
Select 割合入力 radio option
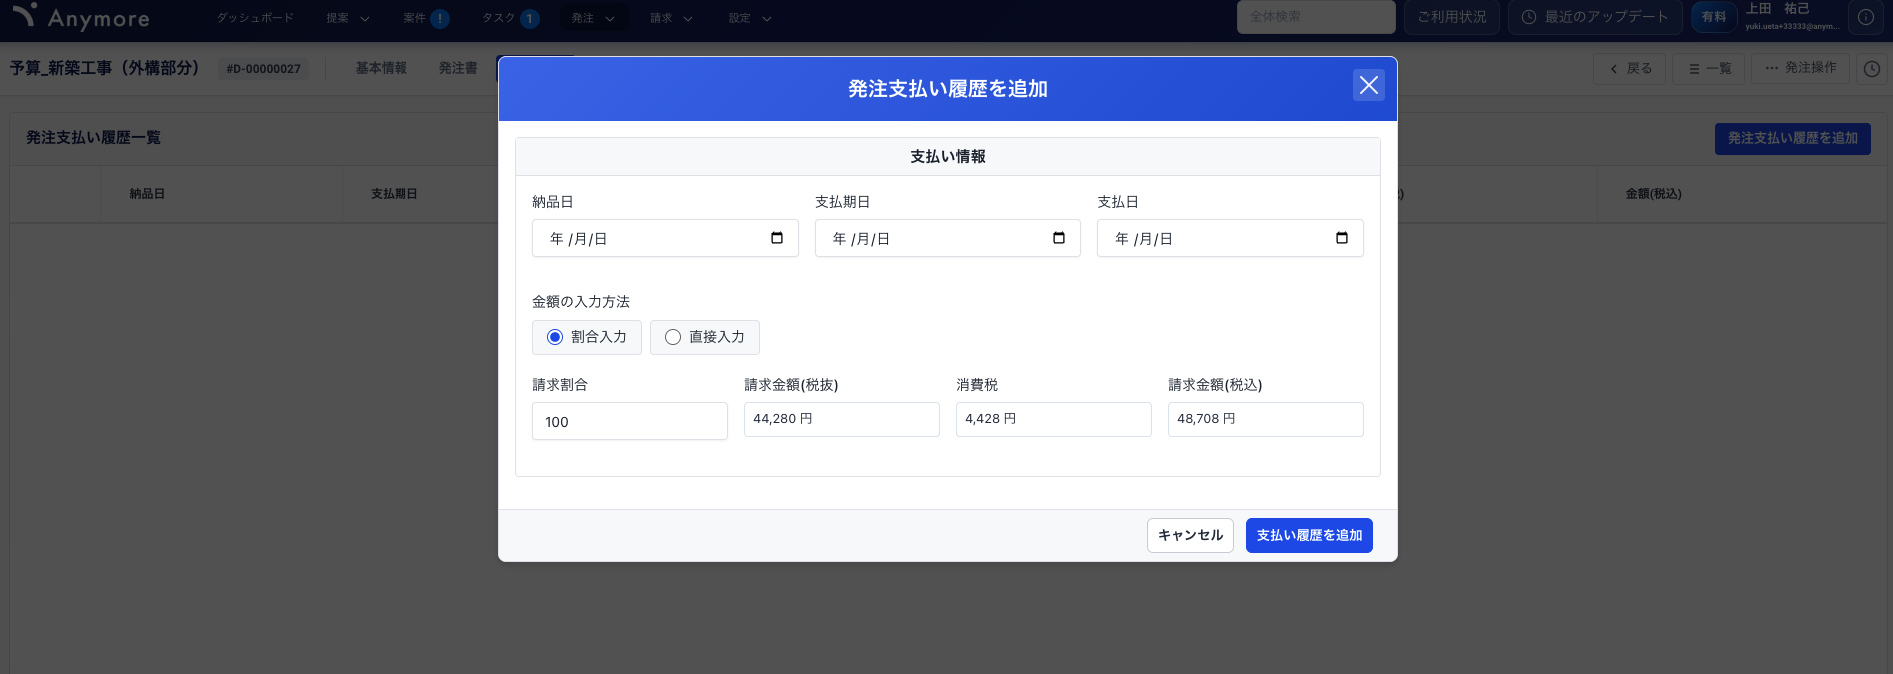tap(587, 337)
